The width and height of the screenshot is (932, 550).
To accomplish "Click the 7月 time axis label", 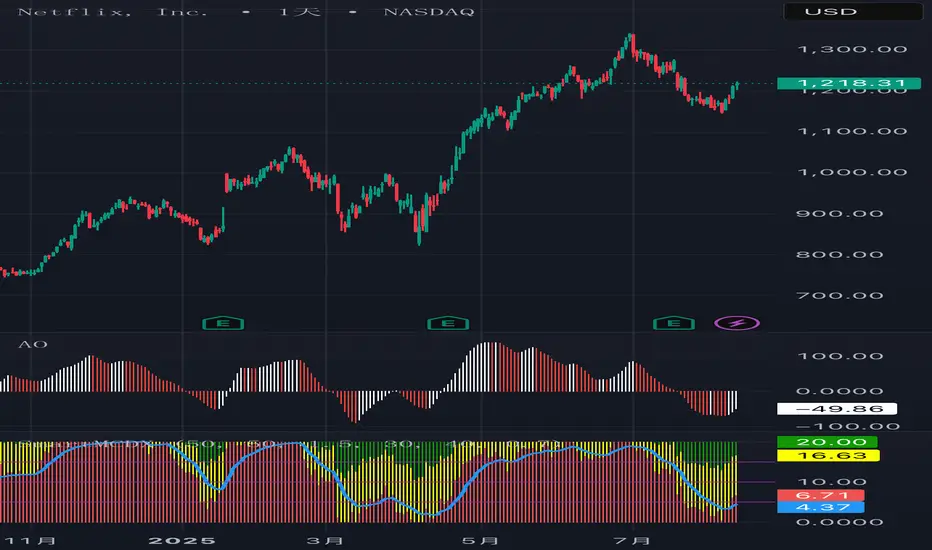I will (x=632, y=540).
